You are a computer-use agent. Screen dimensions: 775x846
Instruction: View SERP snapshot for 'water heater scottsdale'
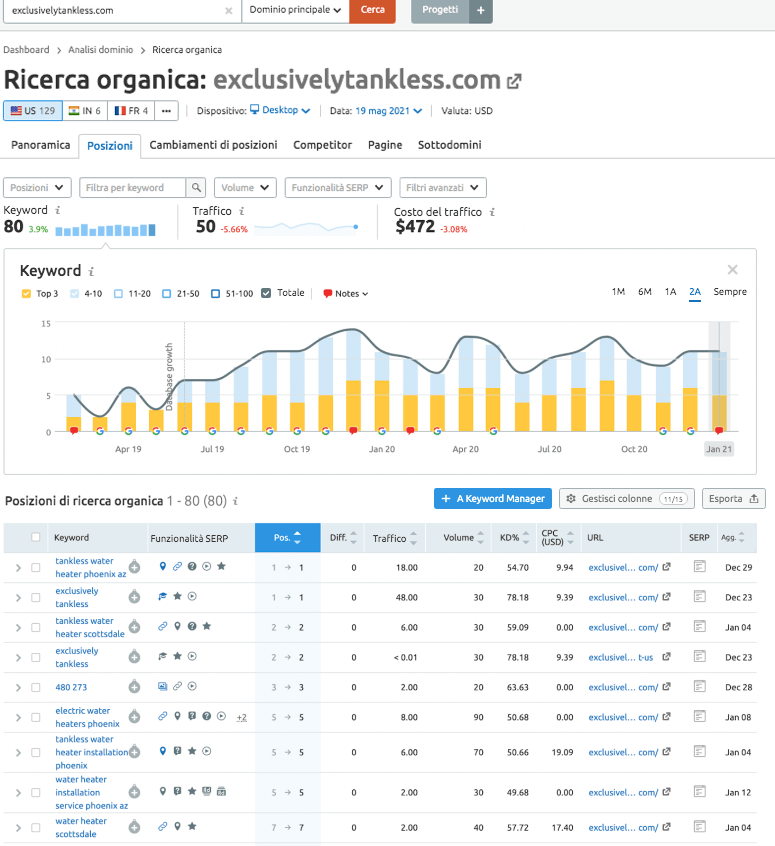coord(699,827)
